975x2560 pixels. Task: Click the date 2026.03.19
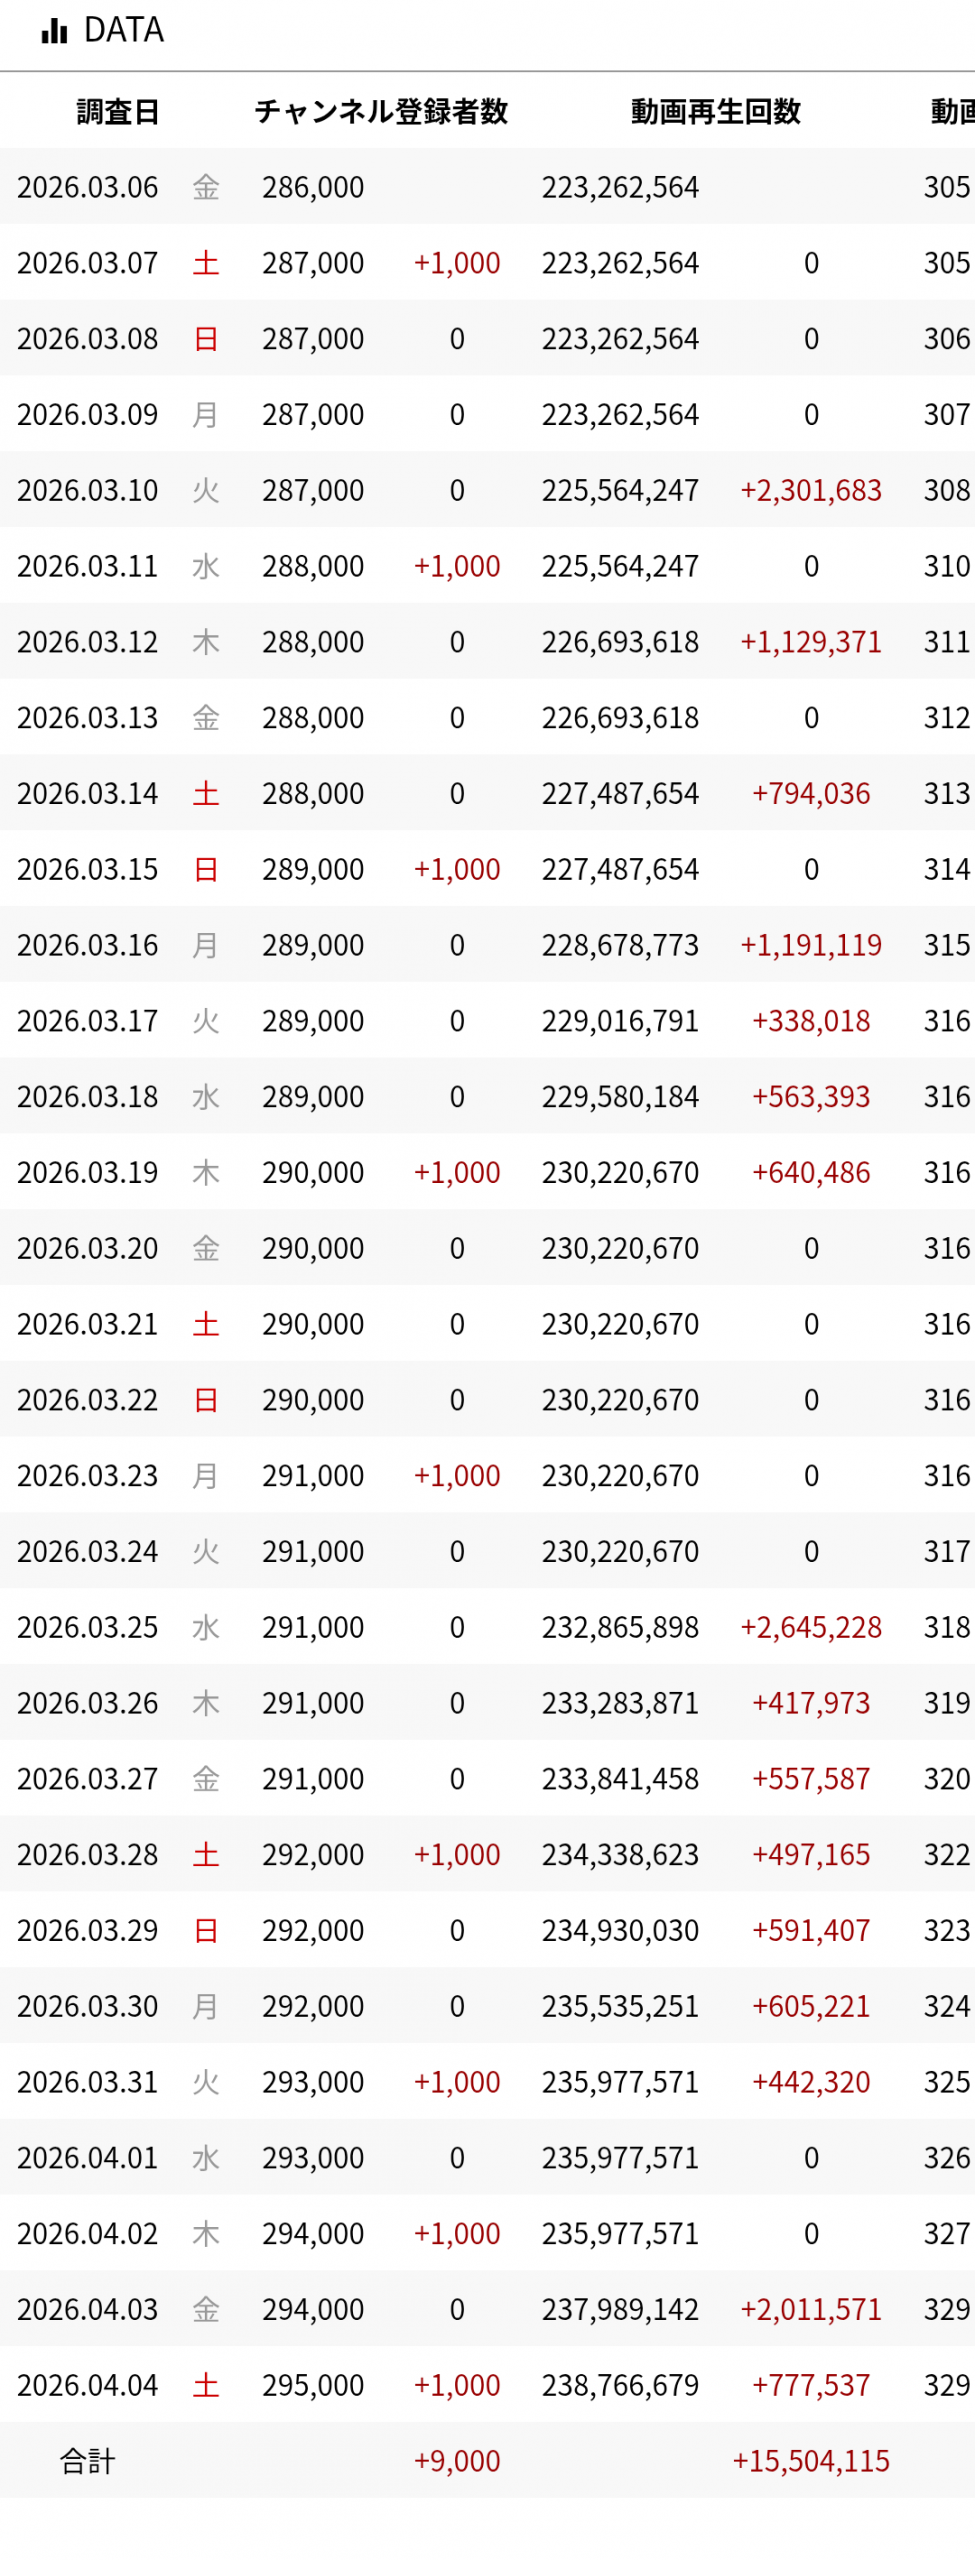point(88,1172)
